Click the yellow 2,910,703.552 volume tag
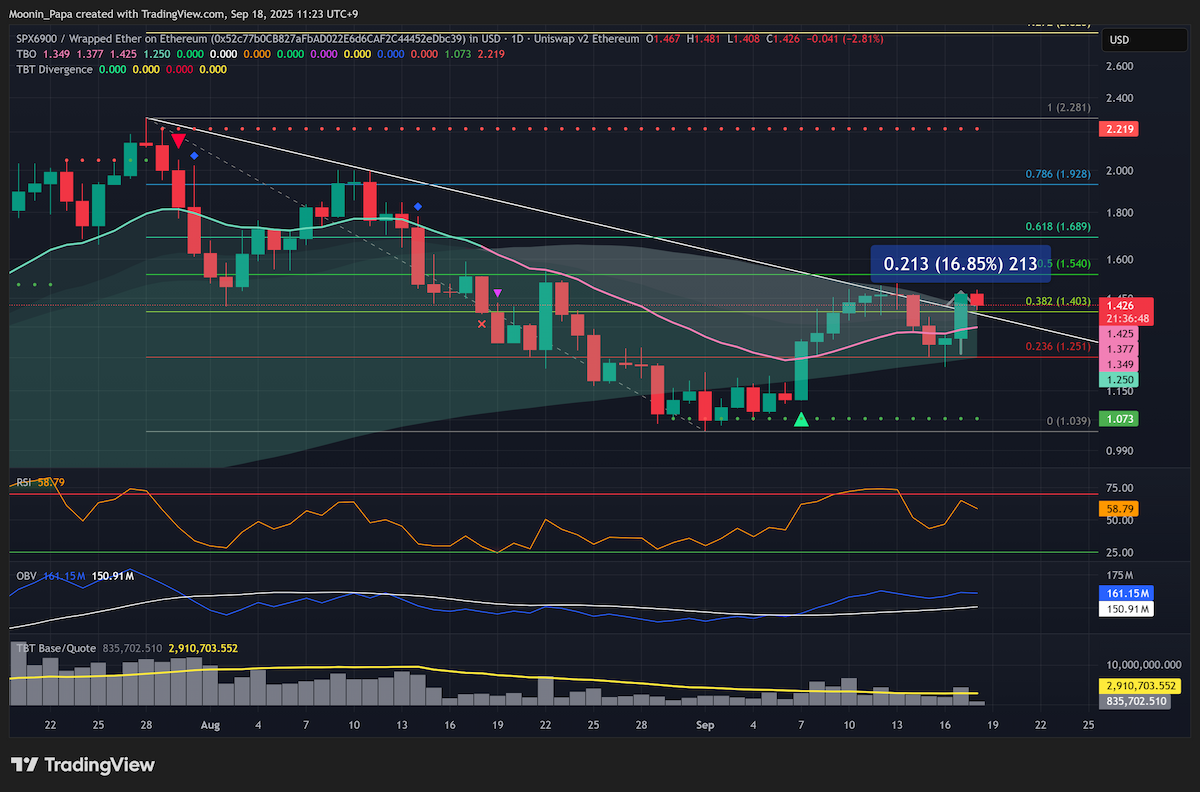 (1142, 686)
